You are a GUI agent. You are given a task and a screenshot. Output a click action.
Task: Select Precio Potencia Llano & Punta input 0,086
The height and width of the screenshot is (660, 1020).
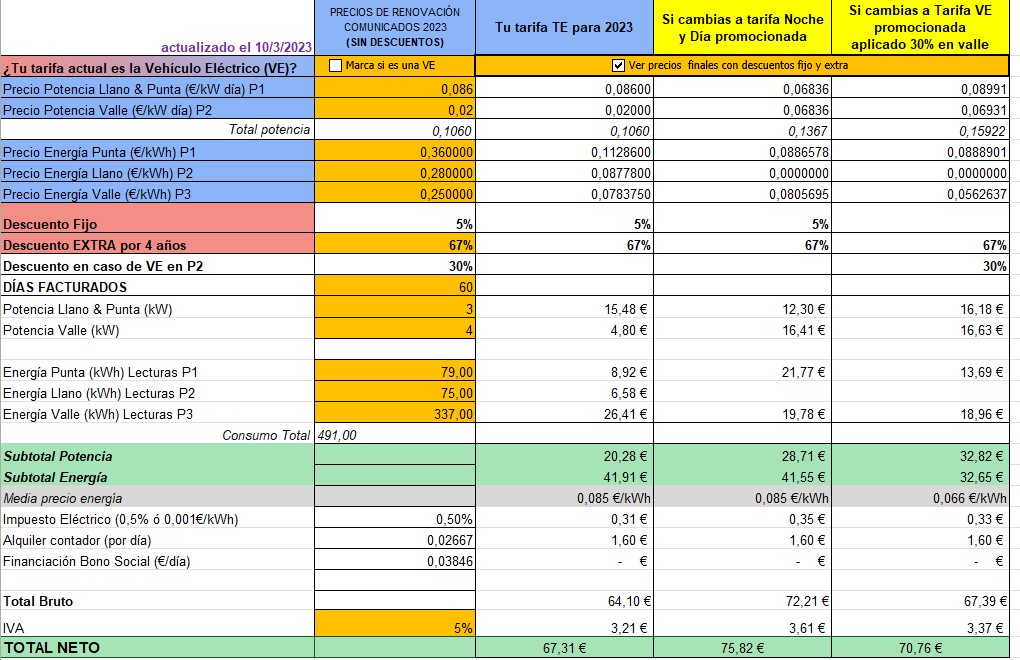(x=395, y=88)
